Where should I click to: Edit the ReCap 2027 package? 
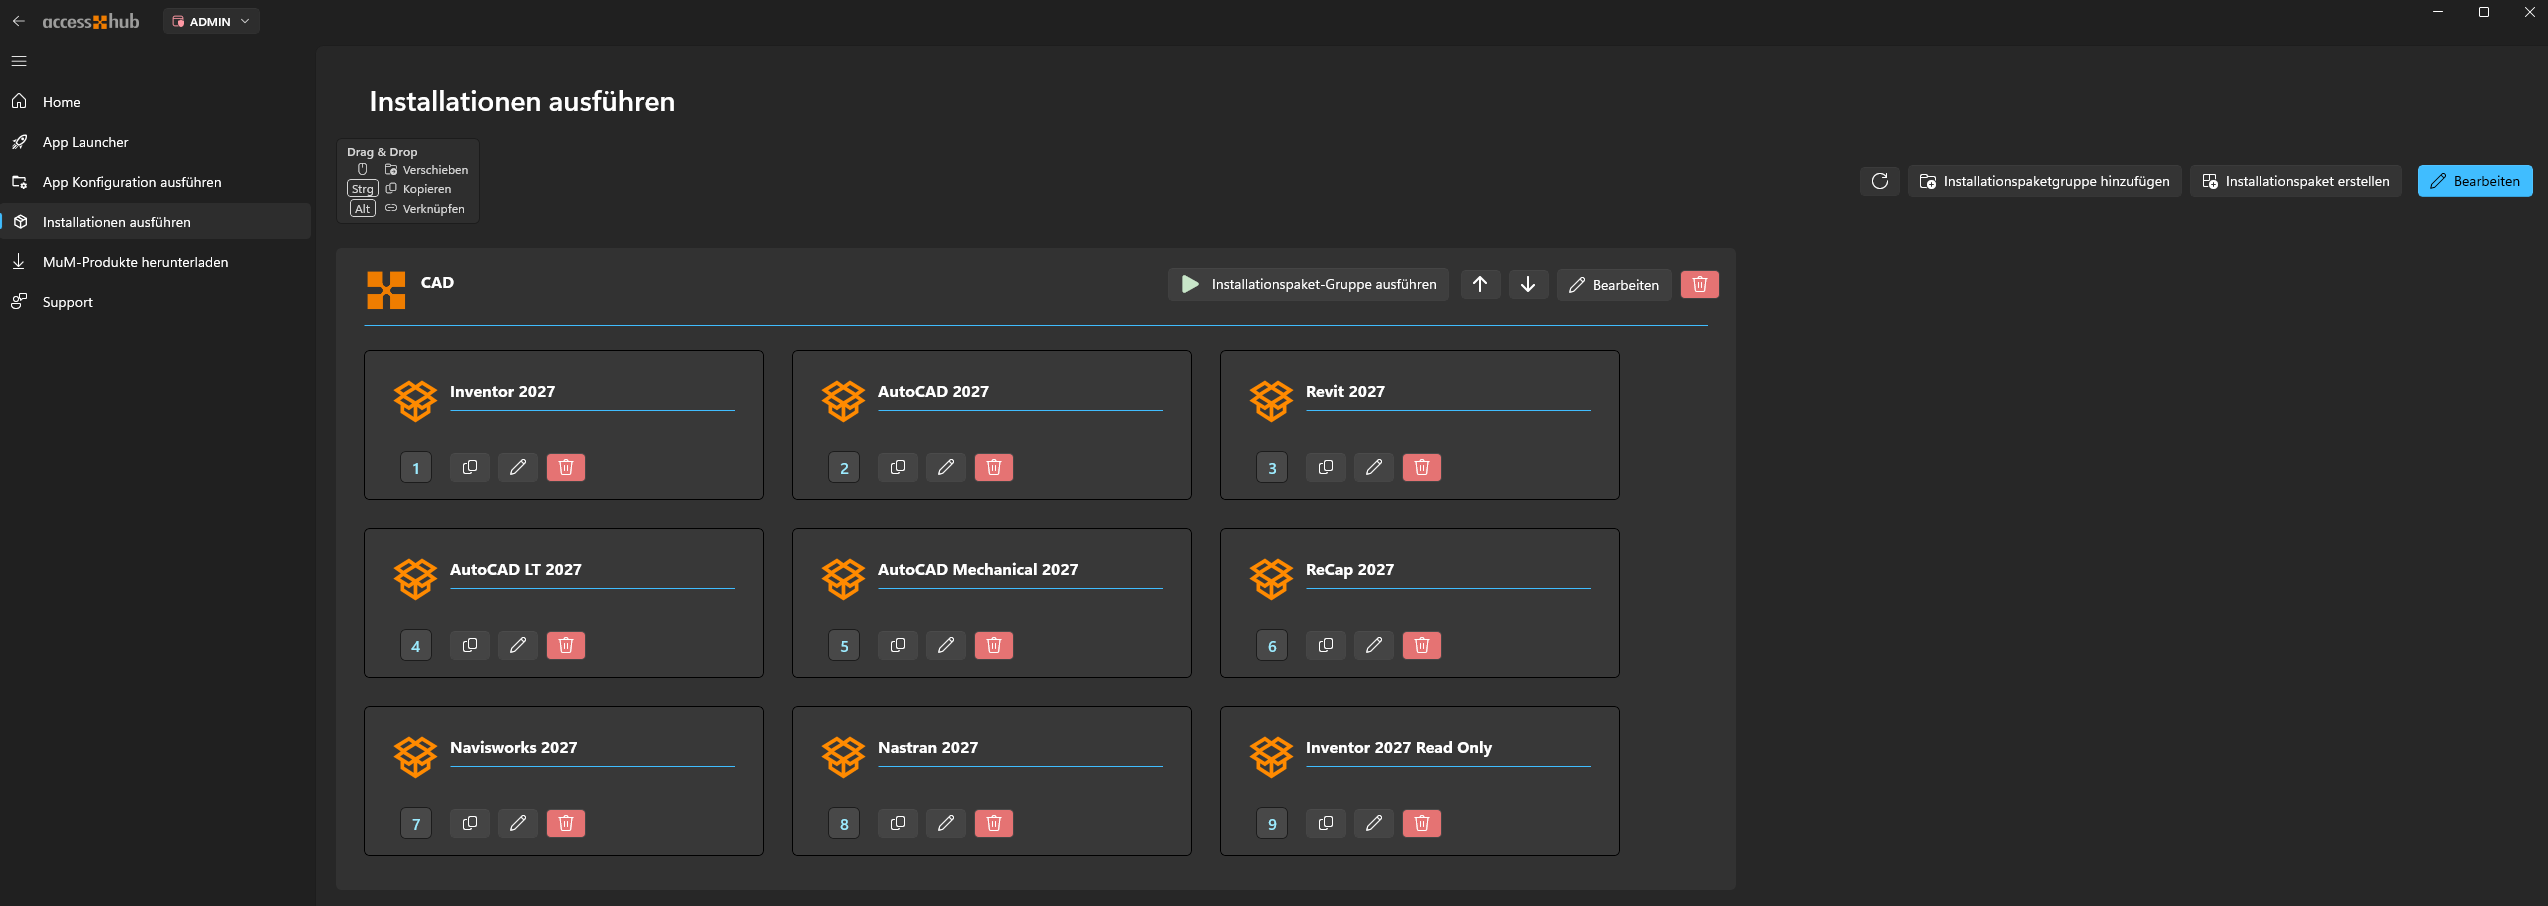(x=1374, y=646)
